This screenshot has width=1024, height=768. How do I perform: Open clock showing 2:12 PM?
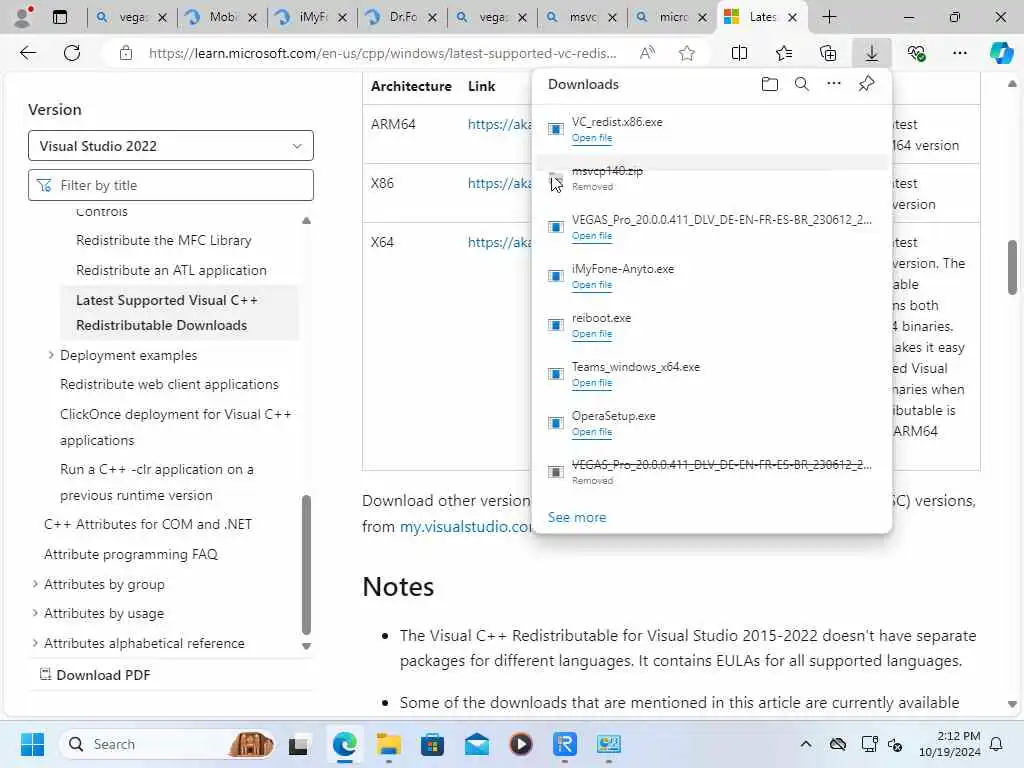point(949,744)
